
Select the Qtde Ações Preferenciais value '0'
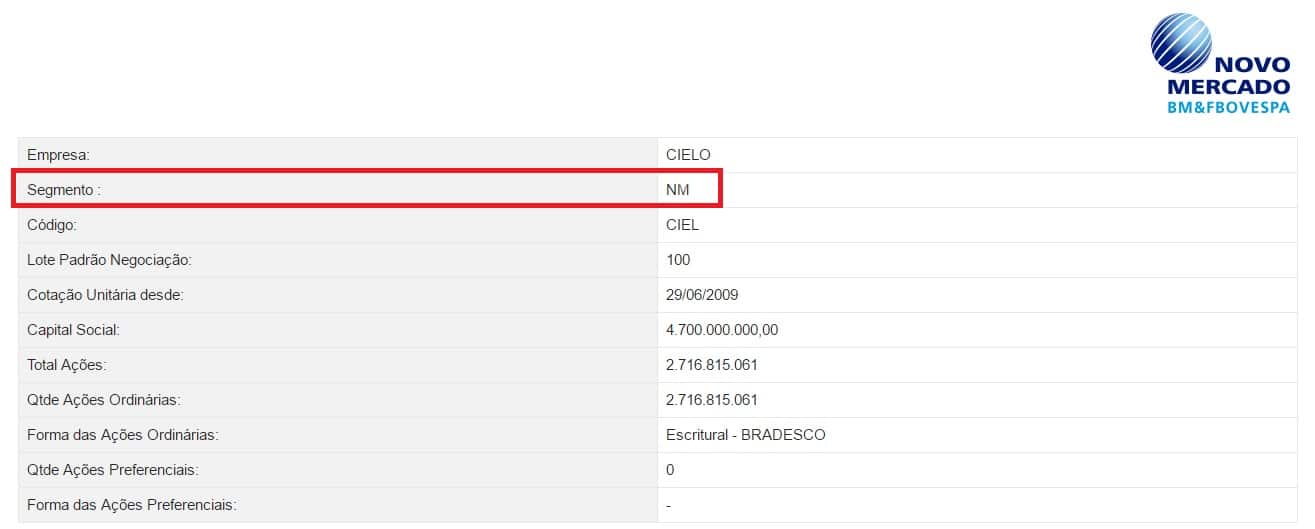(670, 470)
